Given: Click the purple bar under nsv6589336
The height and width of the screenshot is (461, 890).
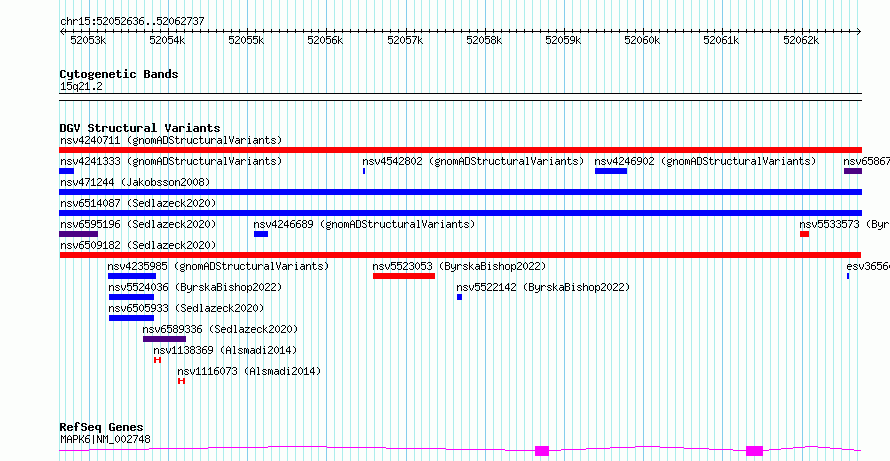Looking at the screenshot, I should 165,339.
